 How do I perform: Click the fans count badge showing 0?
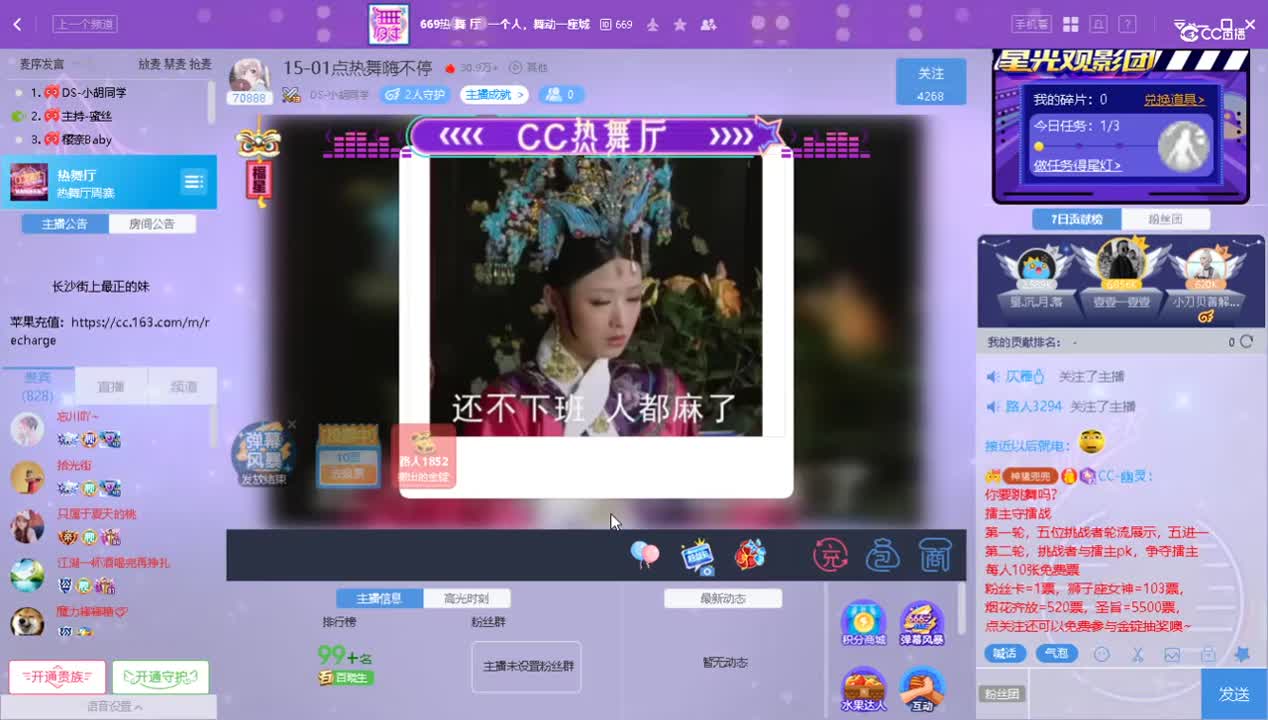point(562,95)
